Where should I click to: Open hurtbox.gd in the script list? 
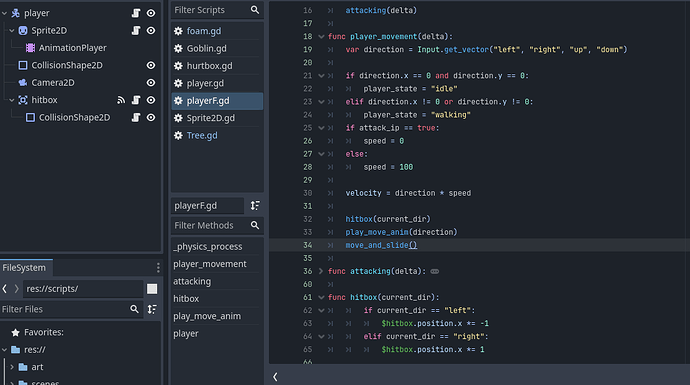(x=217, y=66)
